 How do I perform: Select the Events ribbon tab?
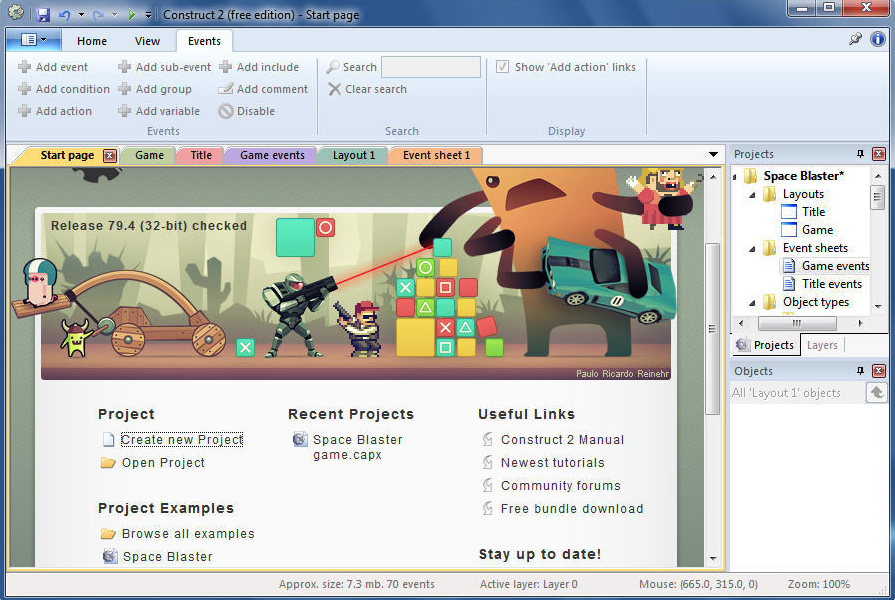click(204, 41)
